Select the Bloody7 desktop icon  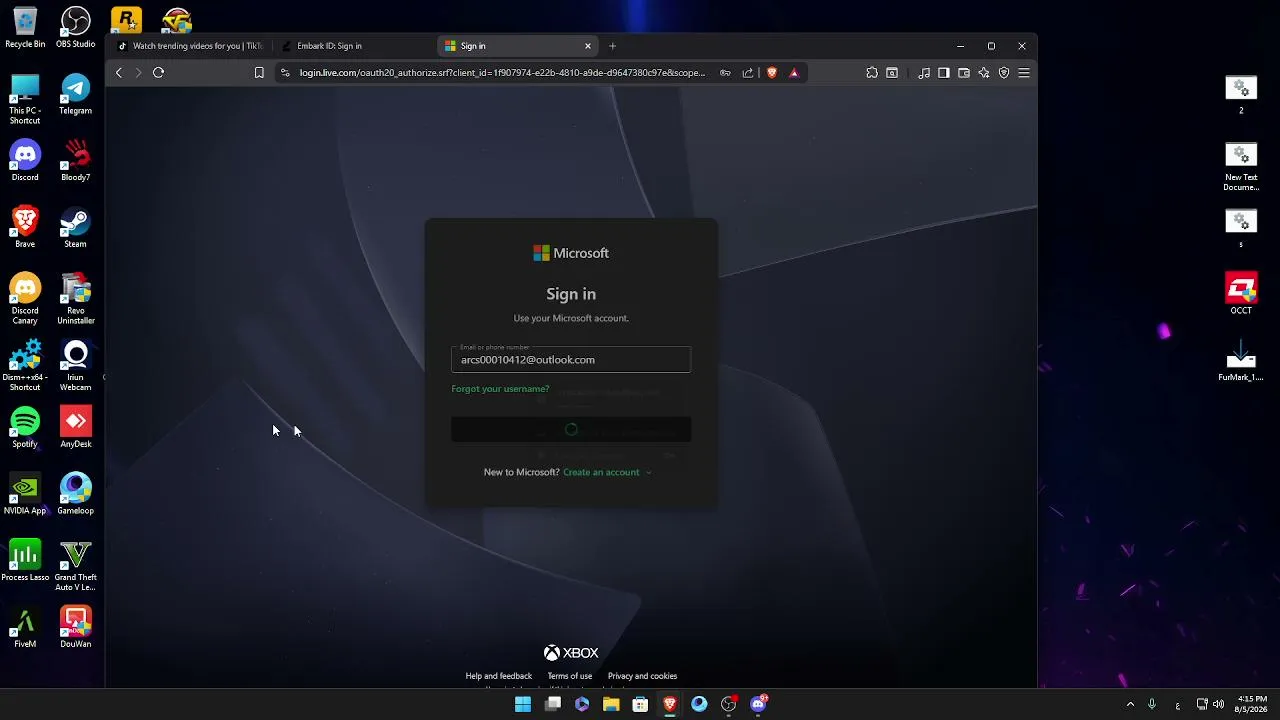coord(76,161)
